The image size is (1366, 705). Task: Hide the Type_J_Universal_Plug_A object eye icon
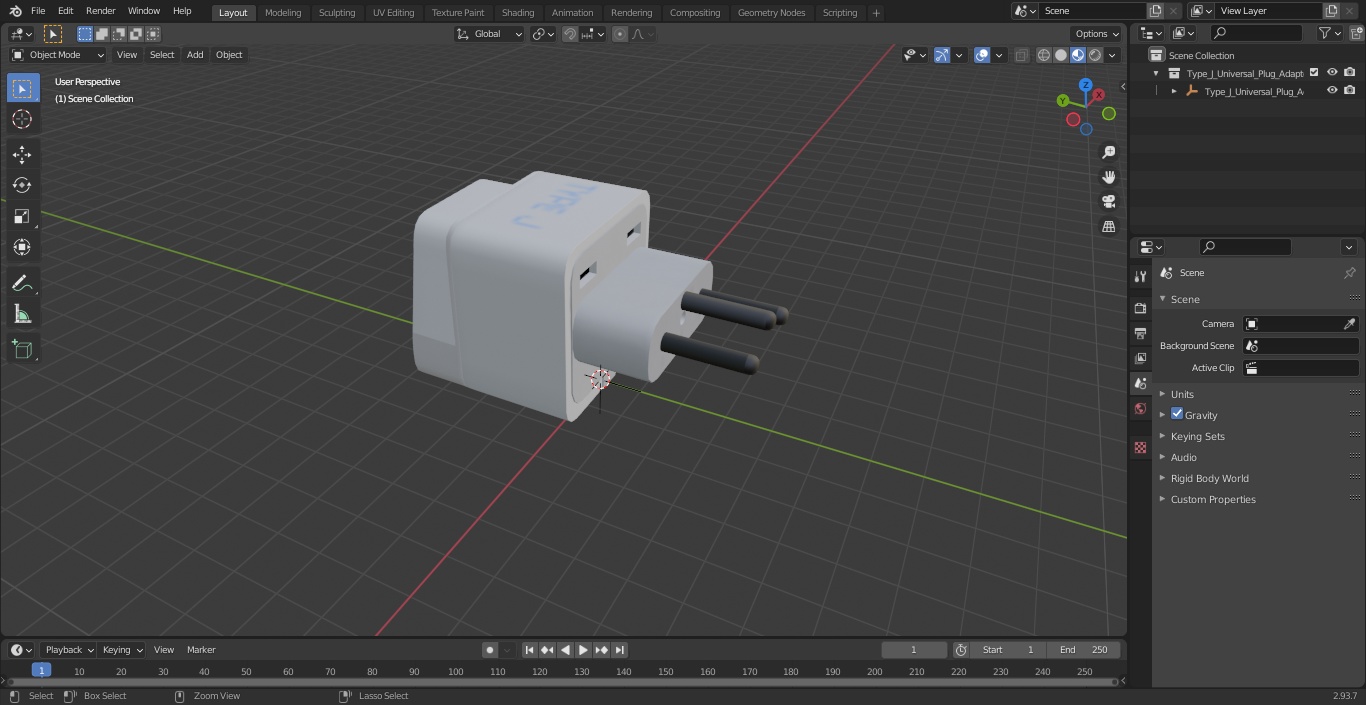pos(1332,91)
